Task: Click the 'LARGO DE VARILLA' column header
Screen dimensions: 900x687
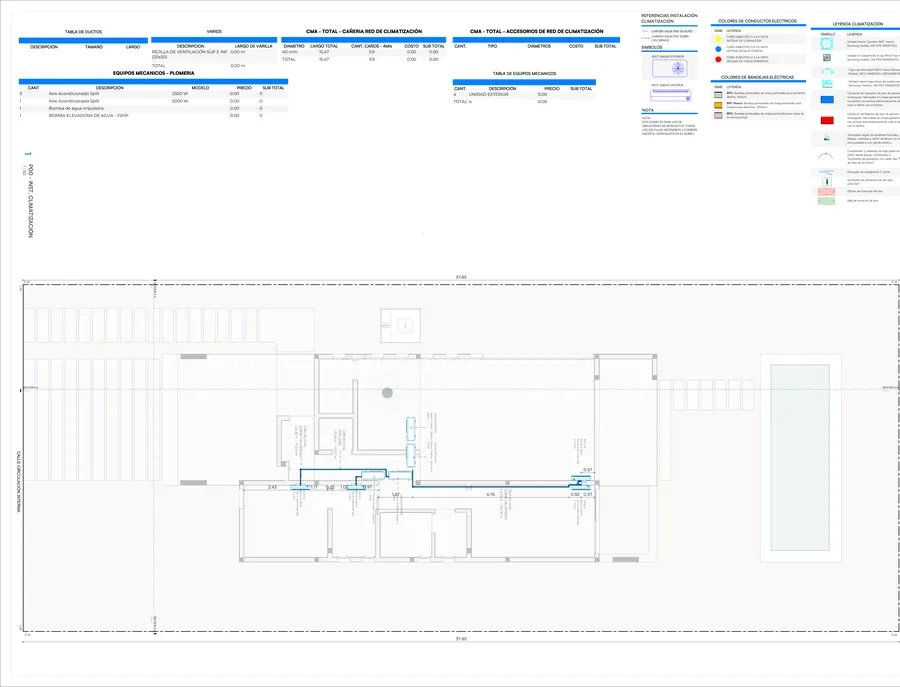Action: pos(254,46)
